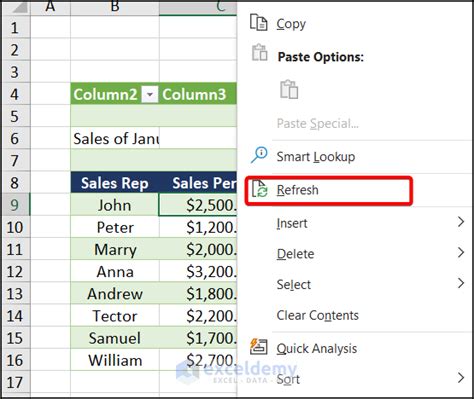Click the Copy icon in context menu
Viewport: 474px width, 399px height.
tap(259, 23)
